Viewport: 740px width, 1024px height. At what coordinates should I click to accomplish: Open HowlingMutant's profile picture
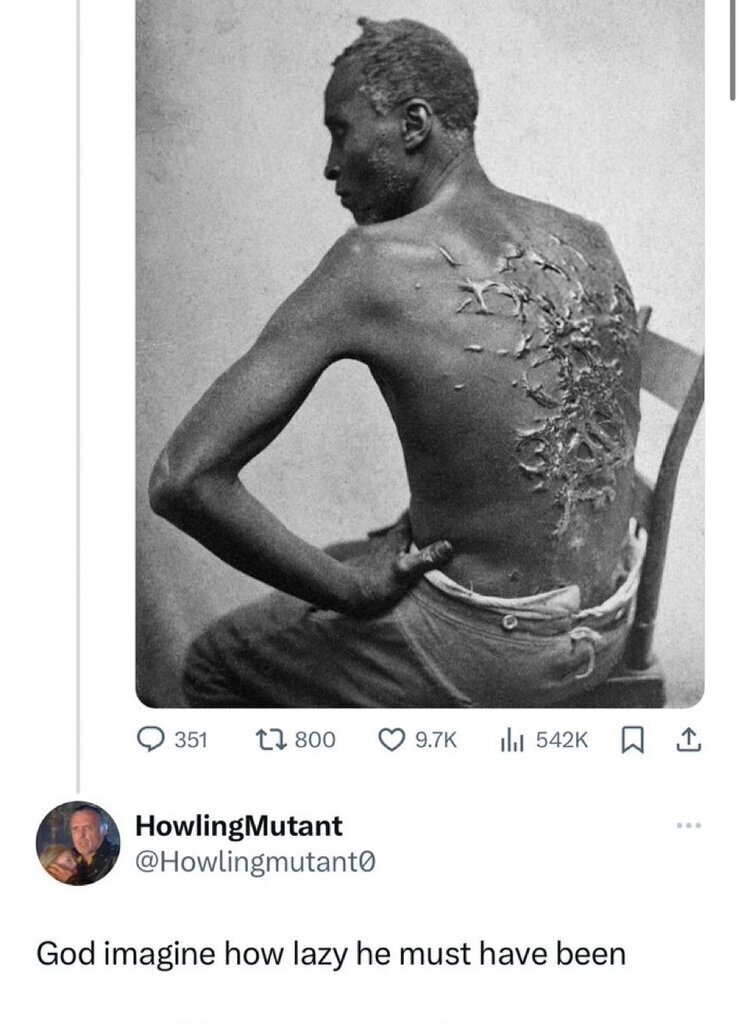(78, 844)
